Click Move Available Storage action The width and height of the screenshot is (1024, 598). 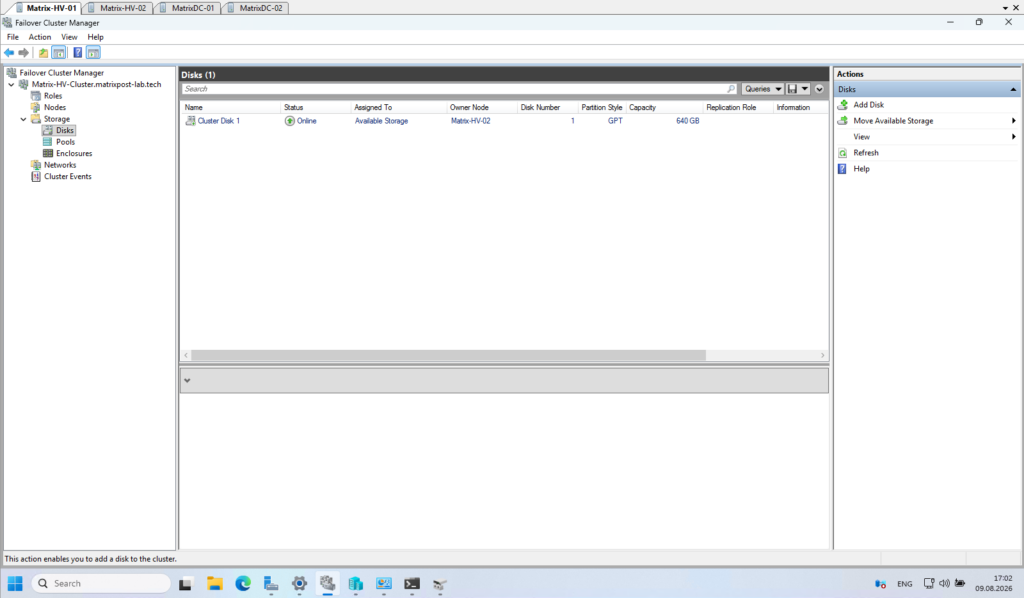click(x=893, y=121)
